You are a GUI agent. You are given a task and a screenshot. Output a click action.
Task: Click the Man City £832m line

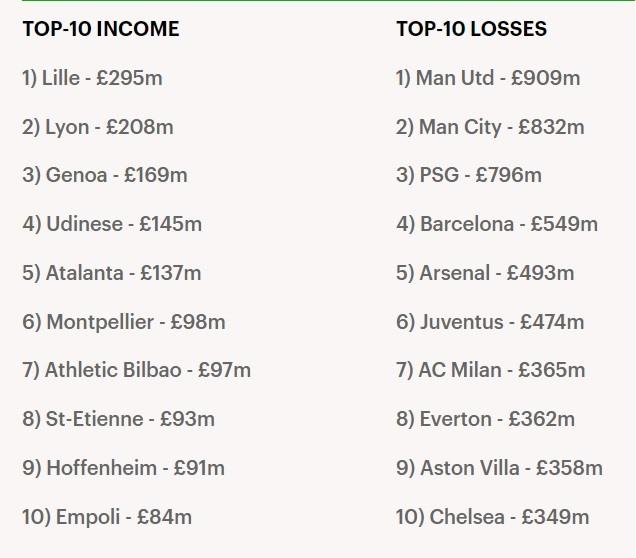pyautogui.click(x=490, y=127)
